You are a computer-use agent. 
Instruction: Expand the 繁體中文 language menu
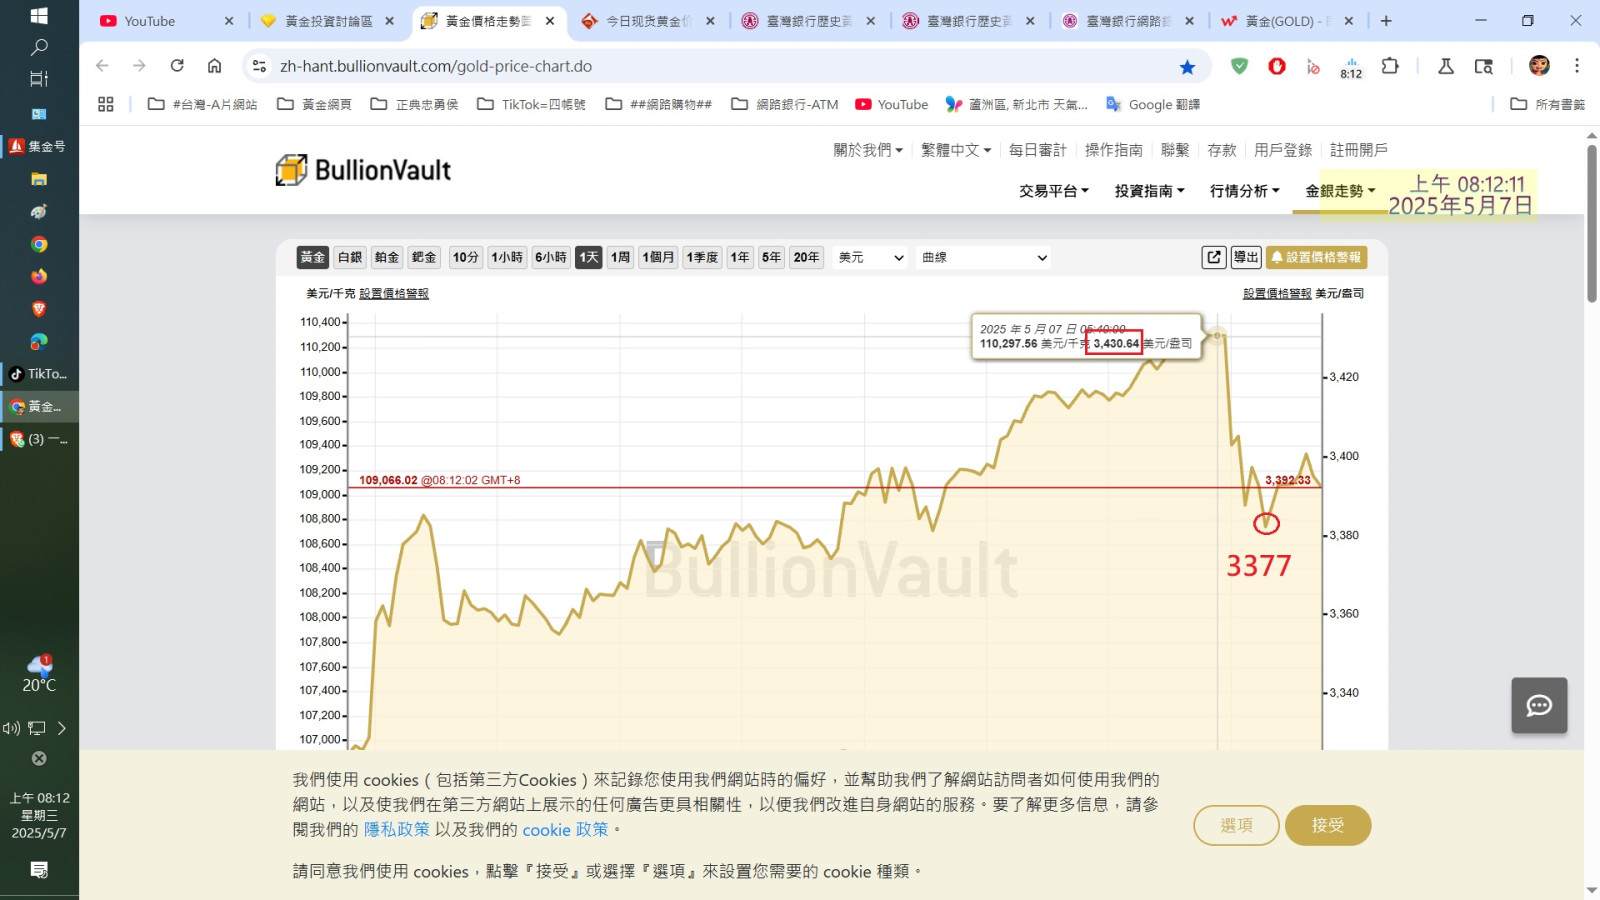tap(956, 150)
